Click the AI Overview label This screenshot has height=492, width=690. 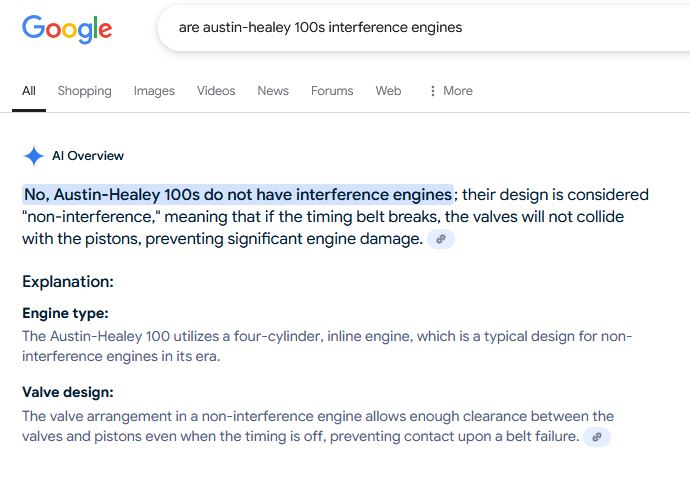(x=88, y=156)
